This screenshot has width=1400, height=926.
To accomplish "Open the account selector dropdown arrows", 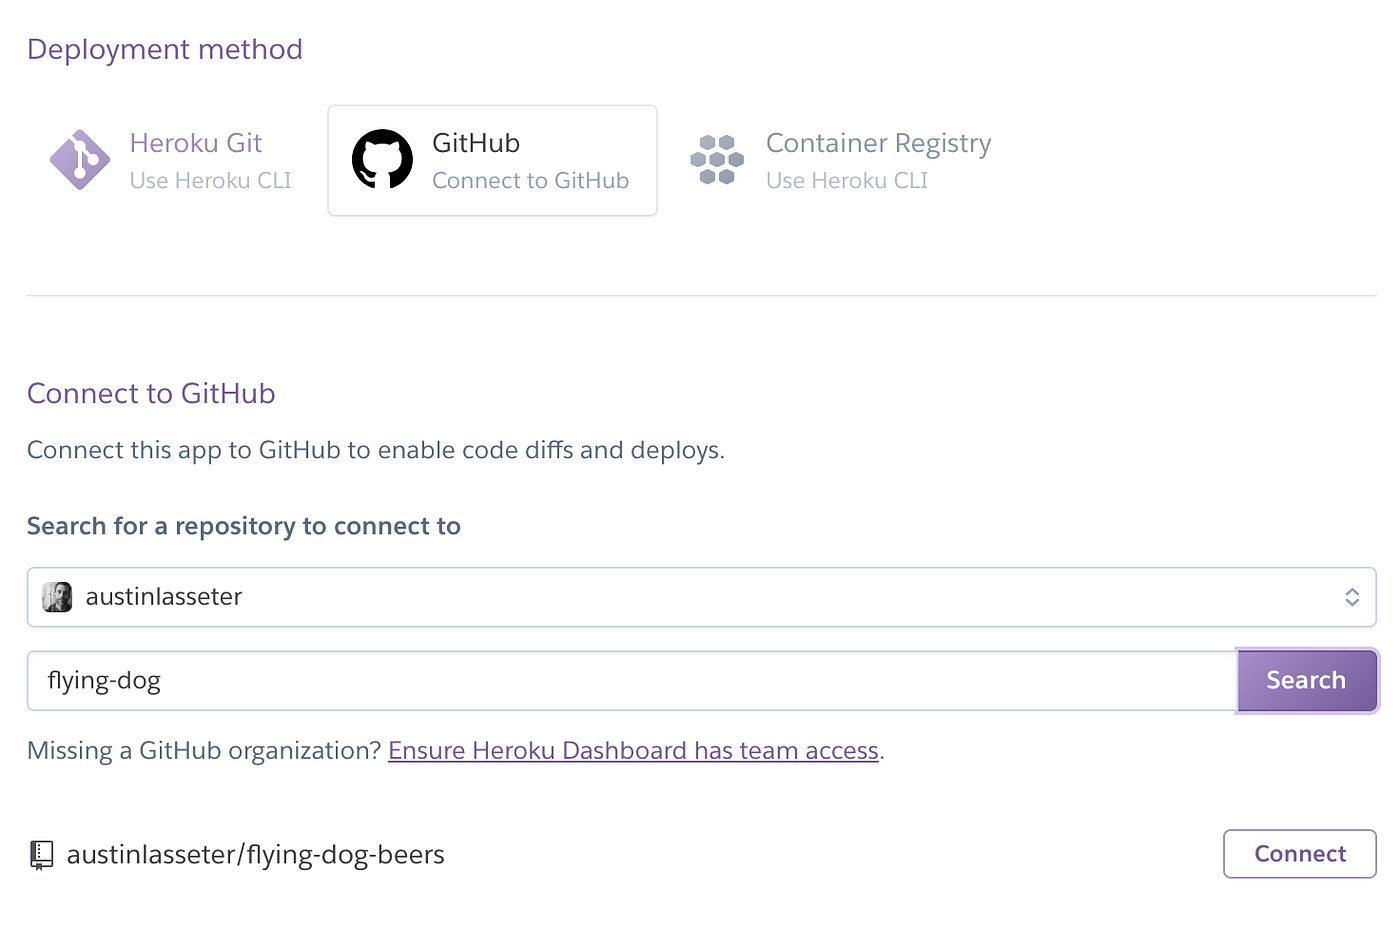I will [1352, 597].
